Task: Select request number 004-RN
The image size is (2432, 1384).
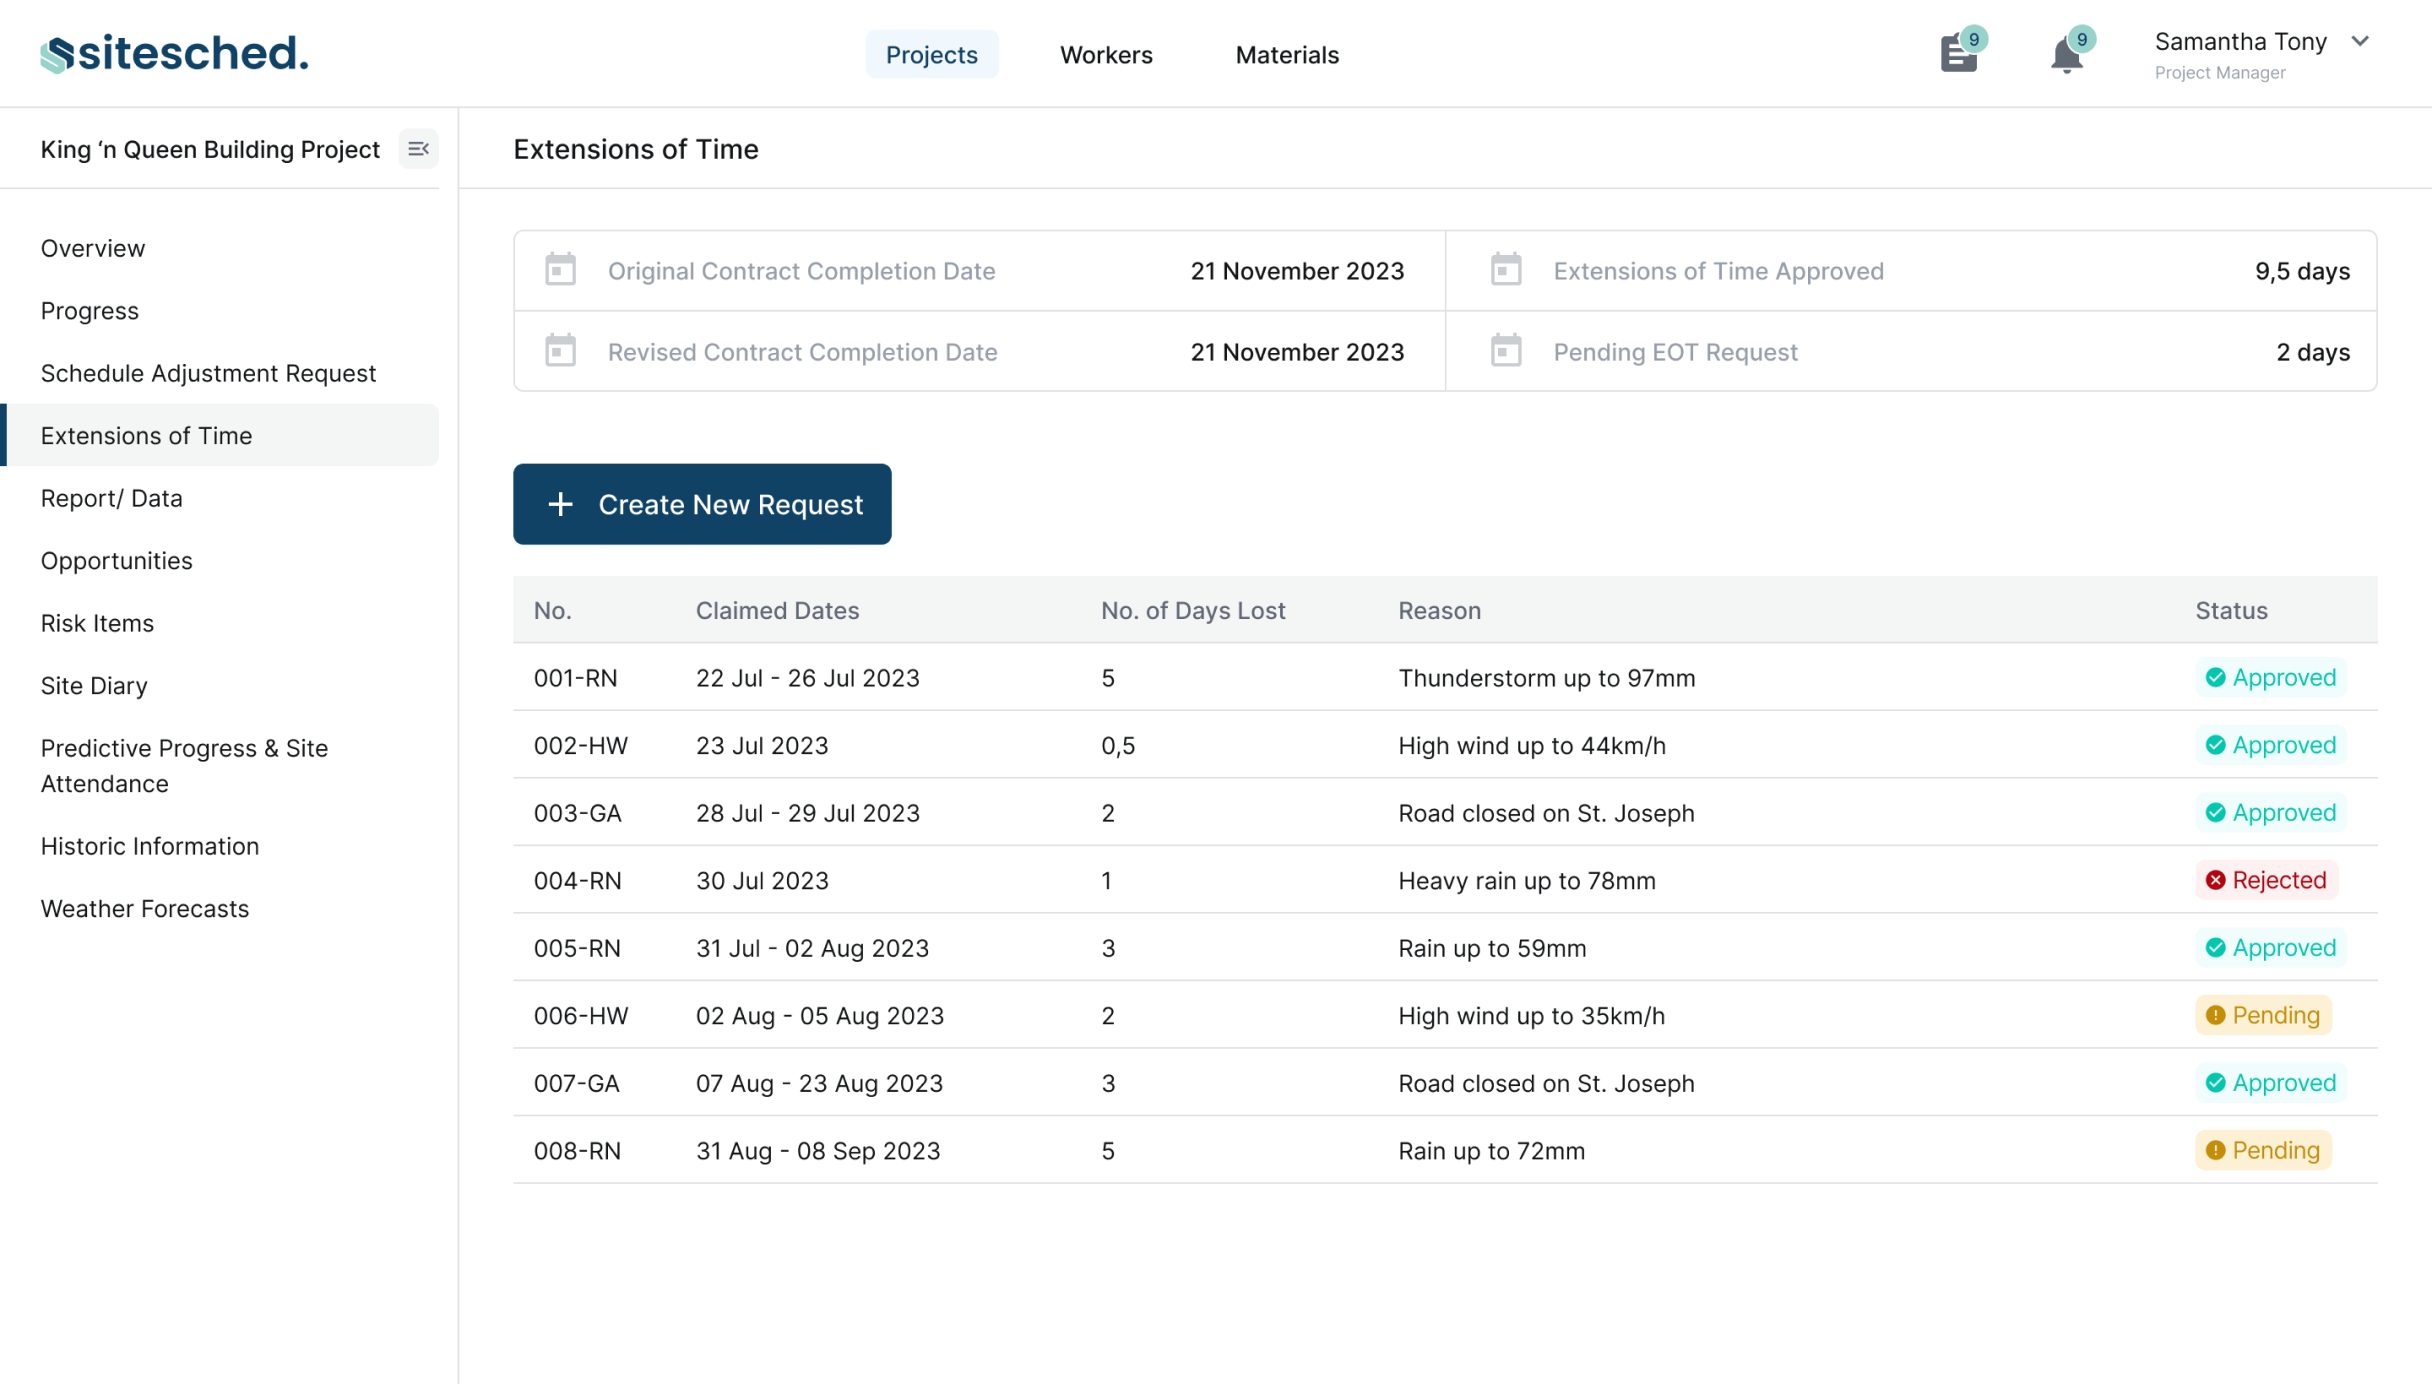Action: pos(578,881)
